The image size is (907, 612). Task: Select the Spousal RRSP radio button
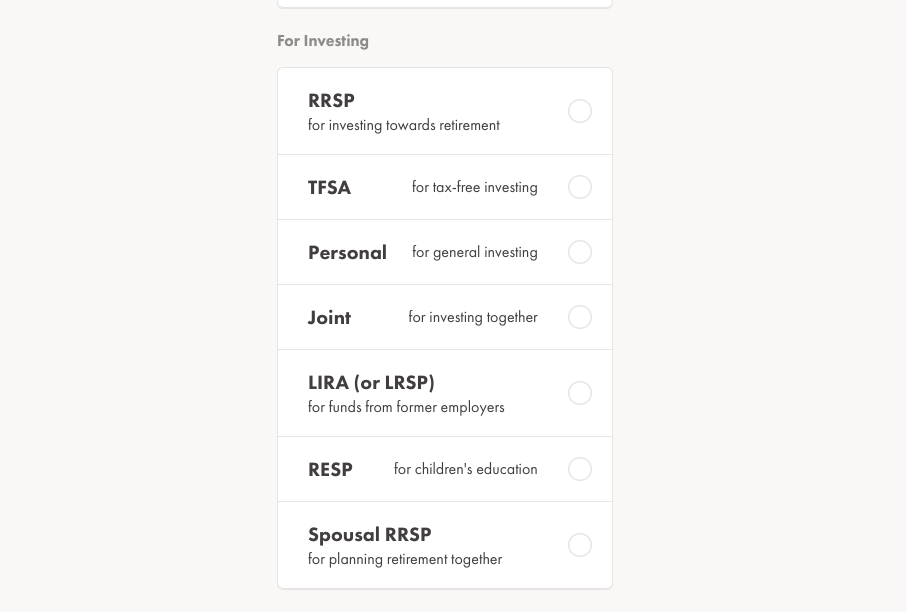(x=580, y=545)
